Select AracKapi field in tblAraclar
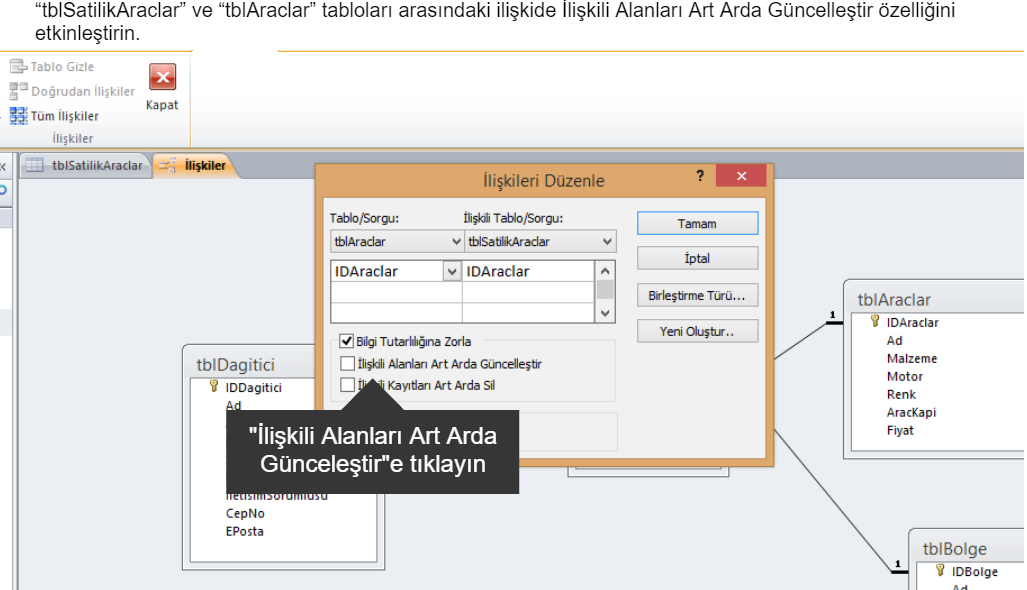 911,412
